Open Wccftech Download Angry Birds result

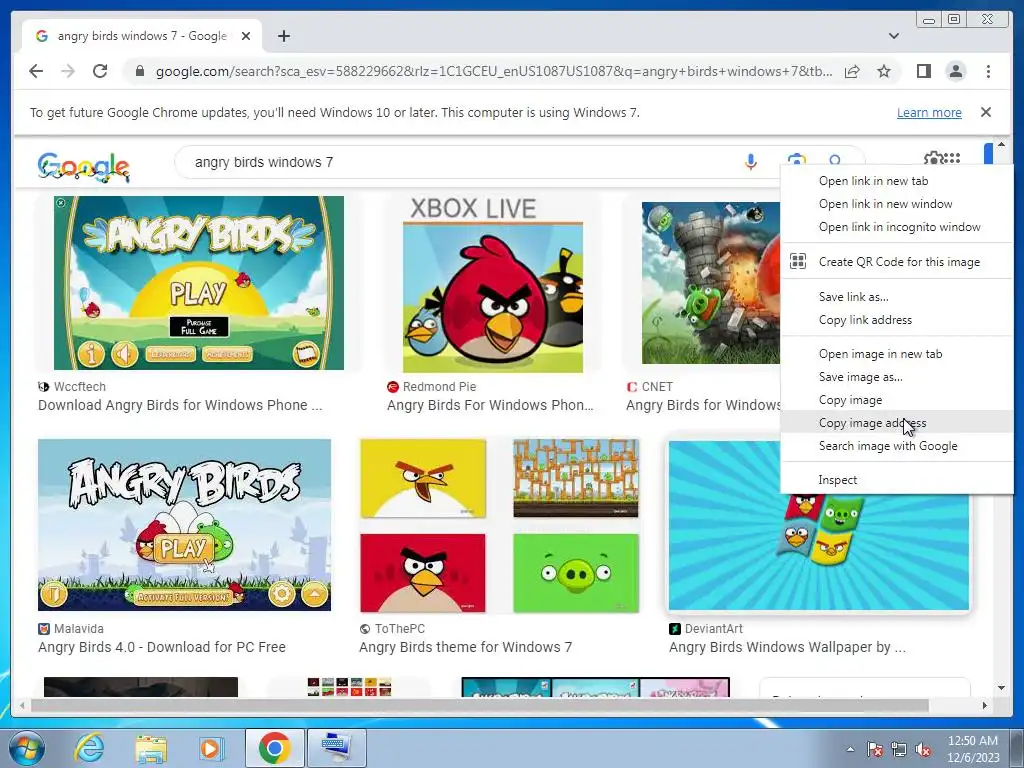180,405
